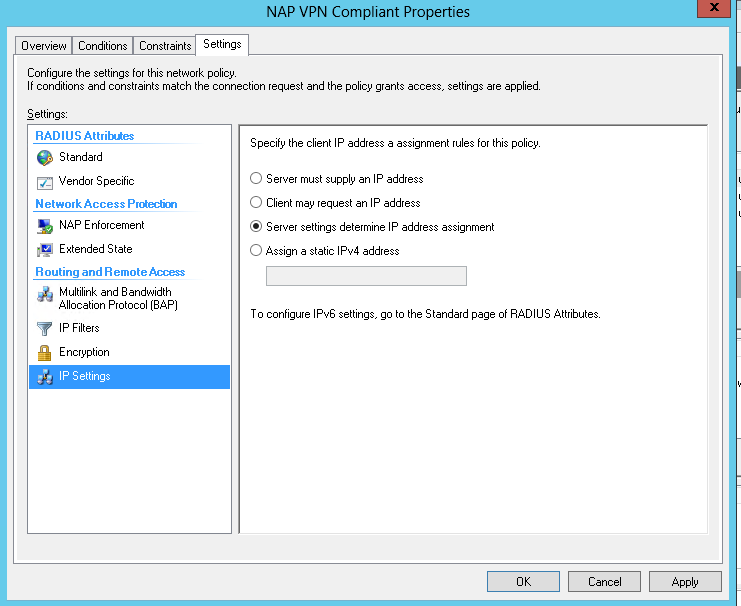Click the Vendor Specific checklist icon
The image size is (741, 606).
coord(45,182)
